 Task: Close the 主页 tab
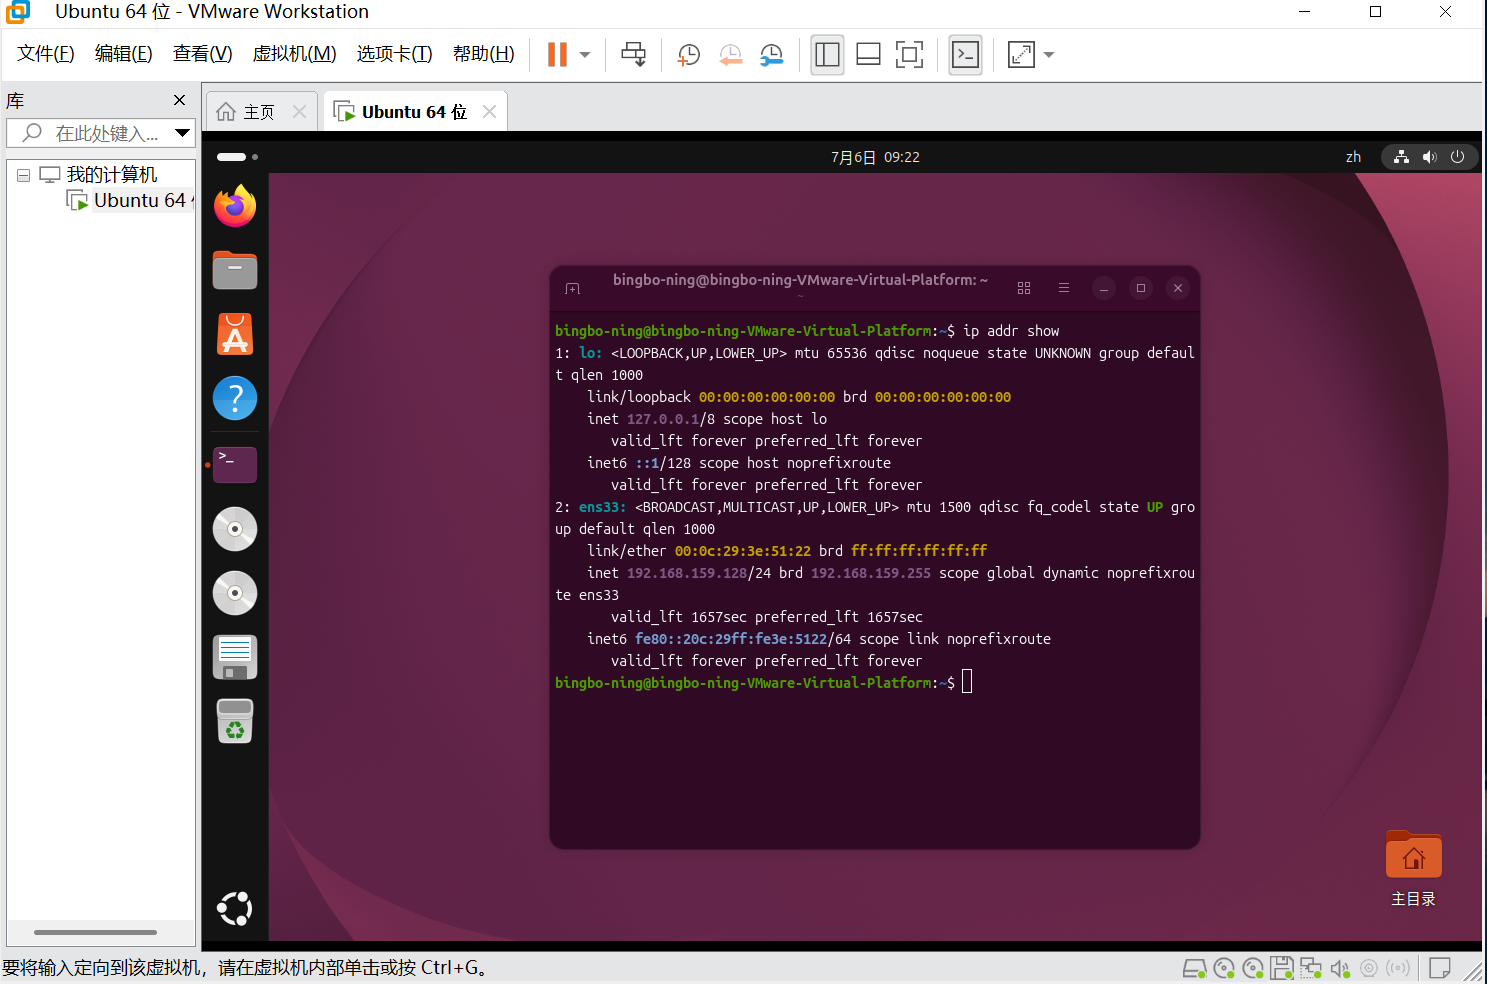pyautogui.click(x=299, y=112)
